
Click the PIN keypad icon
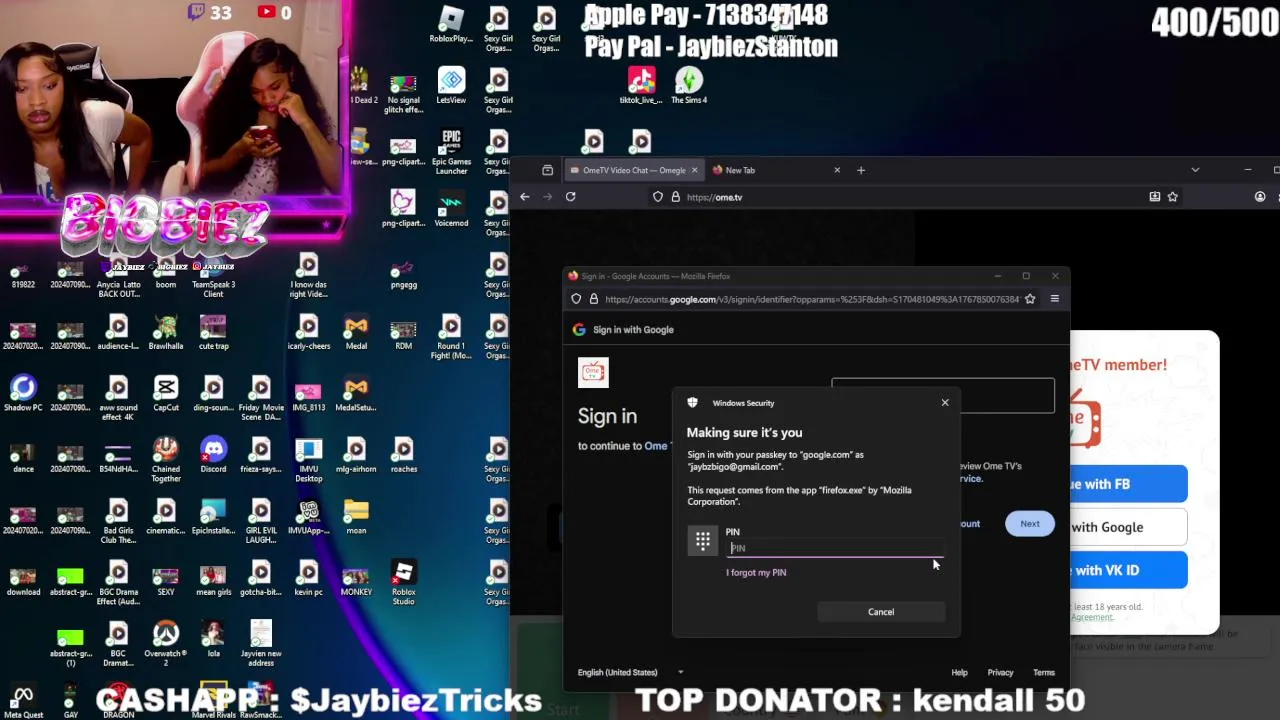tap(703, 541)
